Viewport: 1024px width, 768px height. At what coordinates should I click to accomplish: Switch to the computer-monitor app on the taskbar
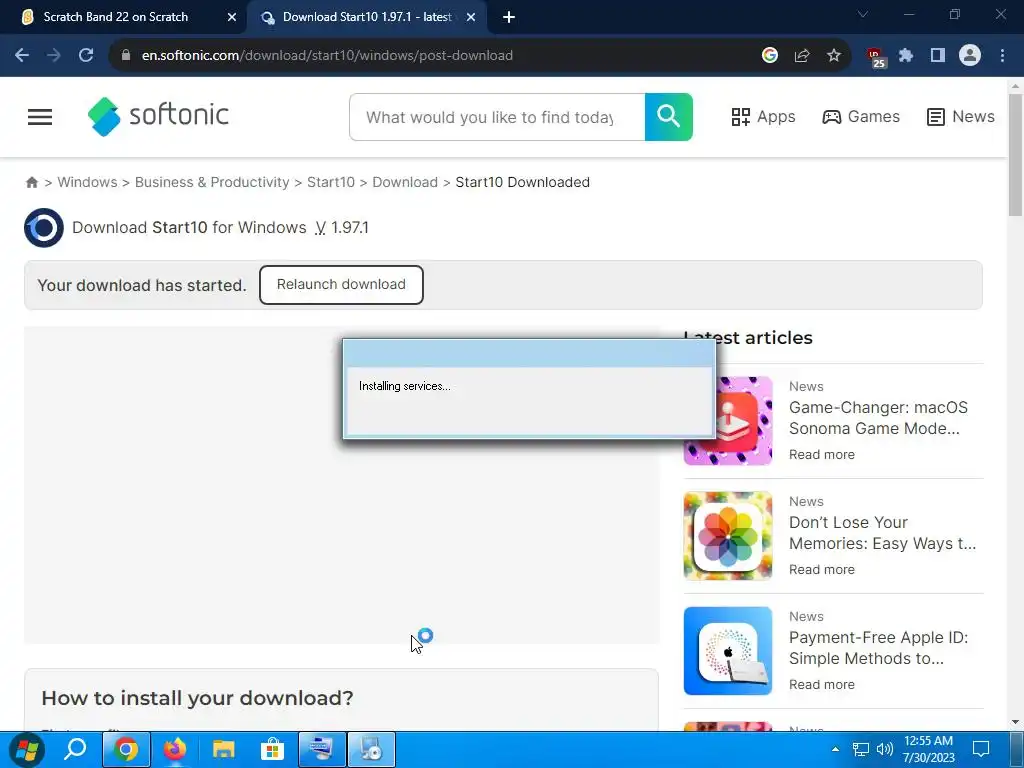[x=322, y=750]
